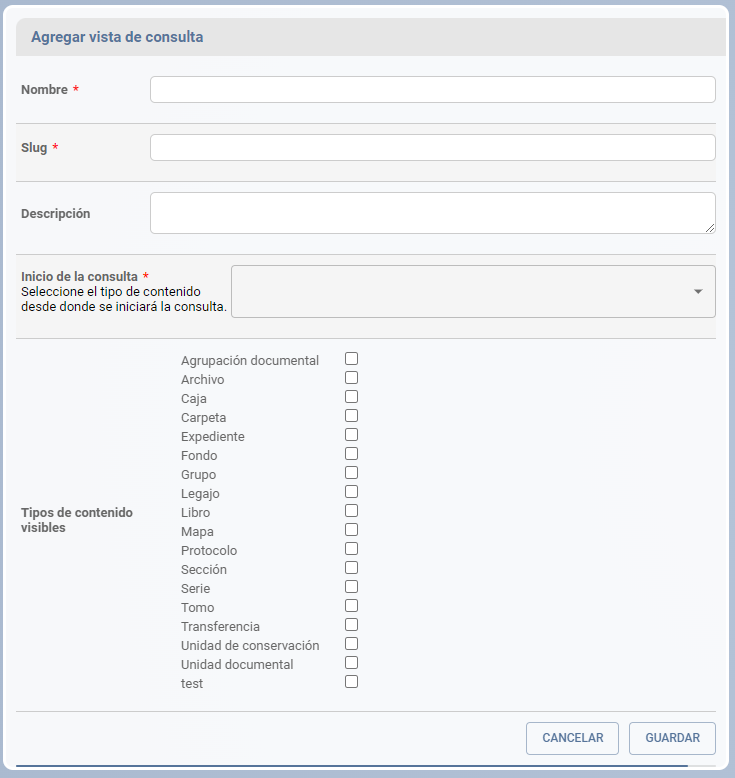
Task: Check the Agrupación documental checkbox
Action: click(351, 358)
